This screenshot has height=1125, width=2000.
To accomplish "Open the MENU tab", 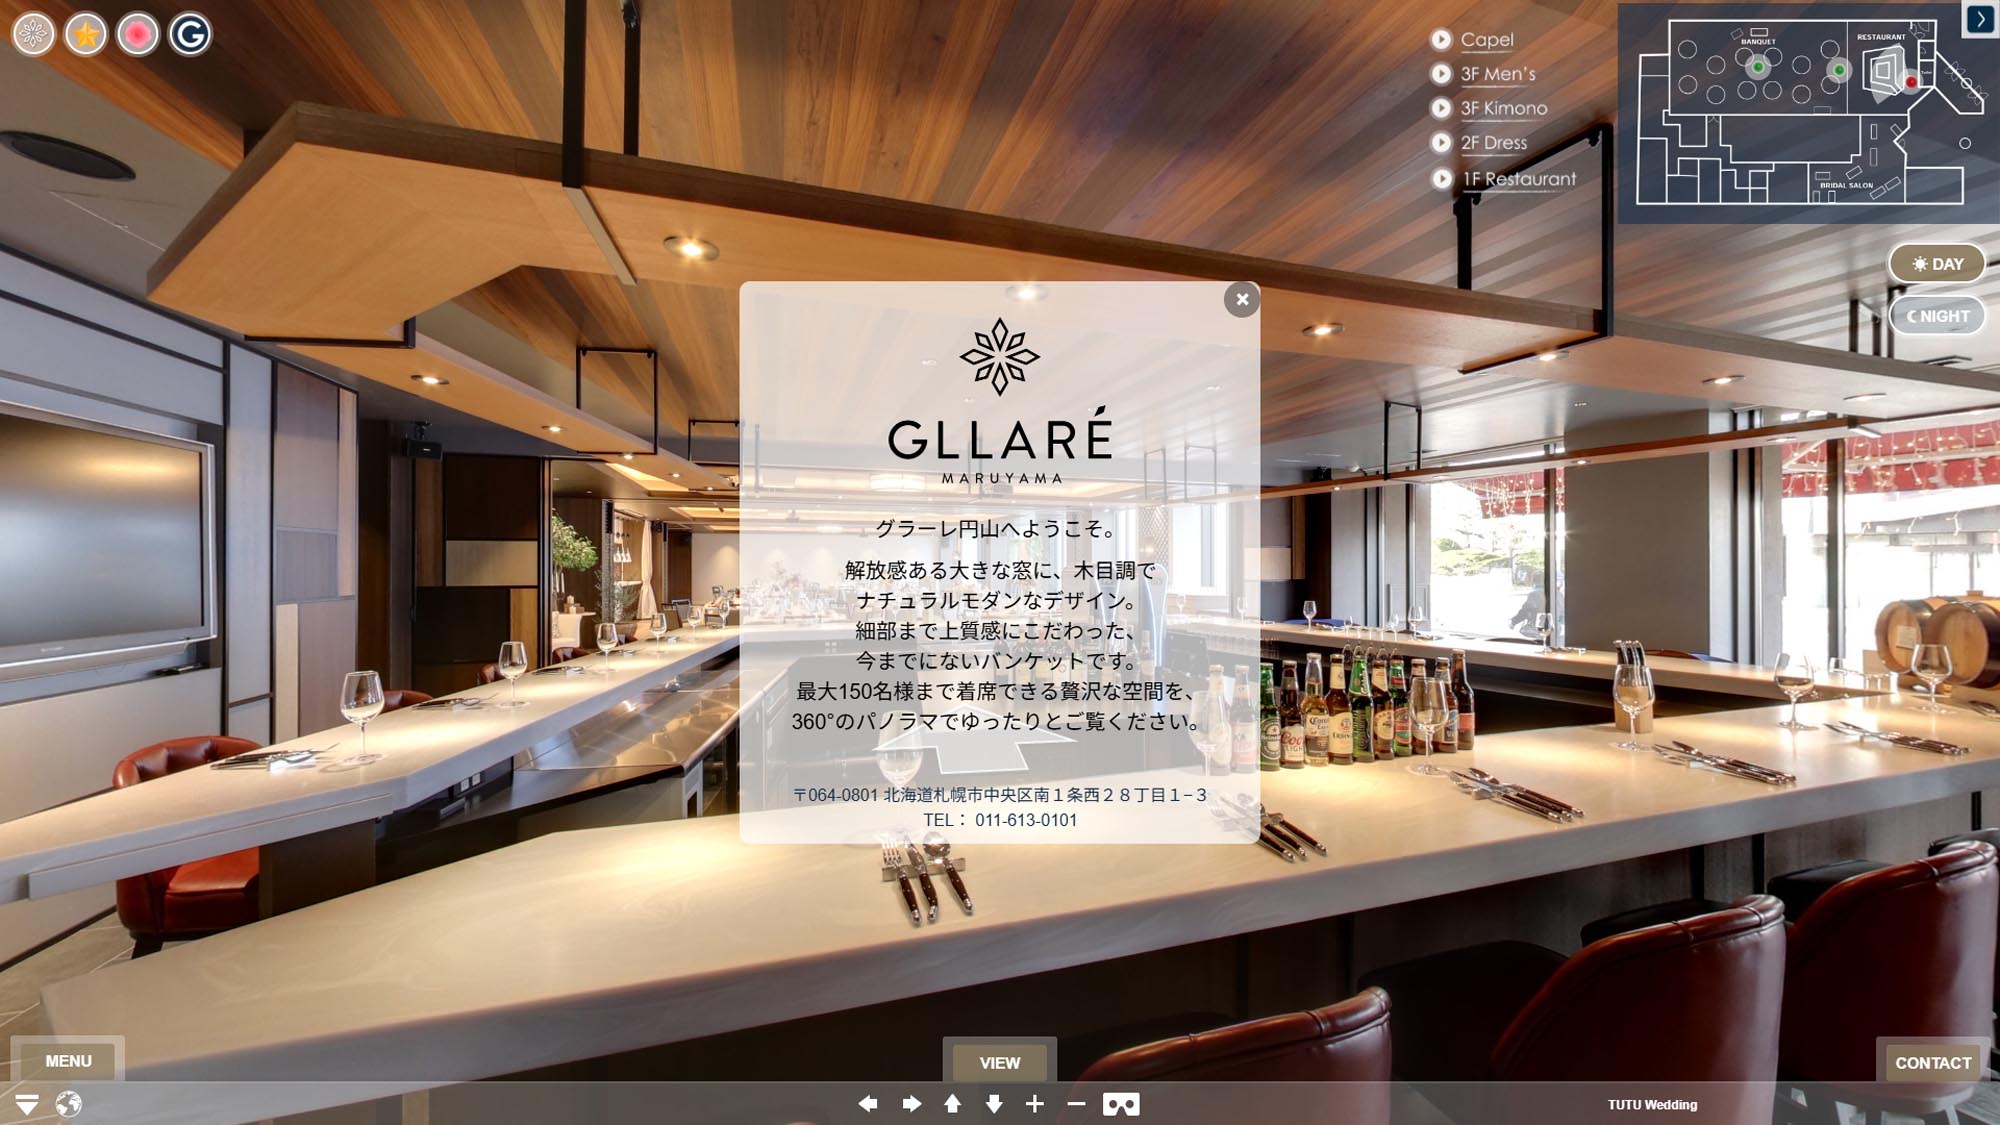I will pos(68,1061).
